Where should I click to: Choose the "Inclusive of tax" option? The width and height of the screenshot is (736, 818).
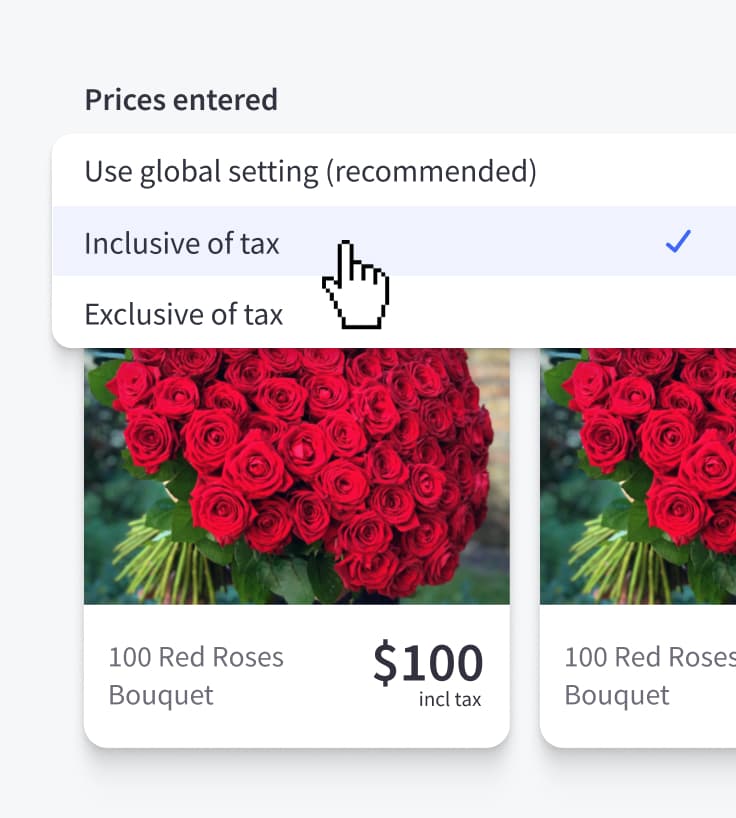click(x=182, y=243)
